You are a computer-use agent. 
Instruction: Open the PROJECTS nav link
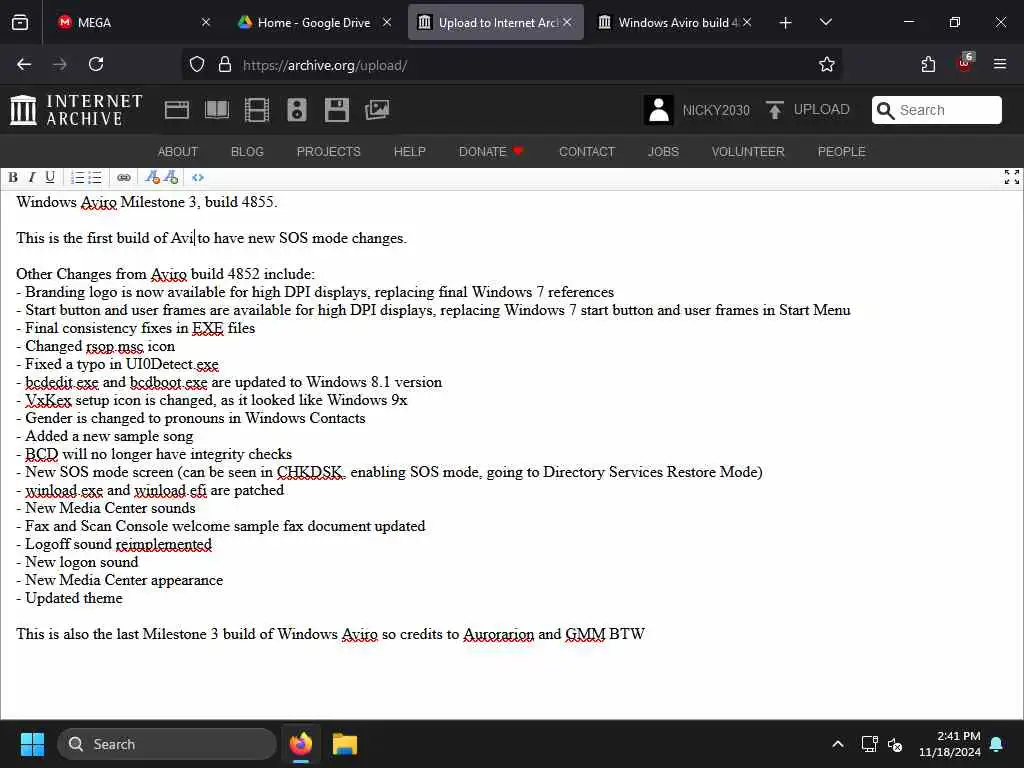click(x=328, y=152)
